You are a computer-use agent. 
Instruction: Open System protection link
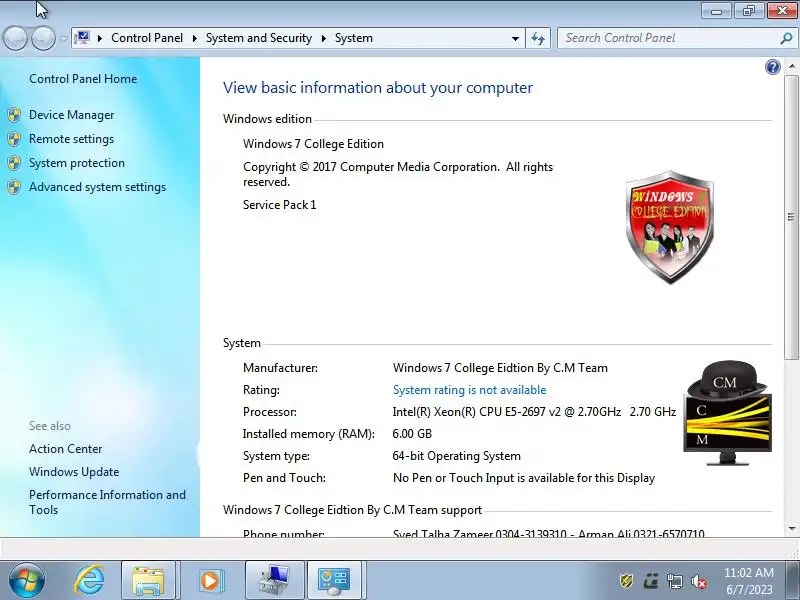click(77, 163)
